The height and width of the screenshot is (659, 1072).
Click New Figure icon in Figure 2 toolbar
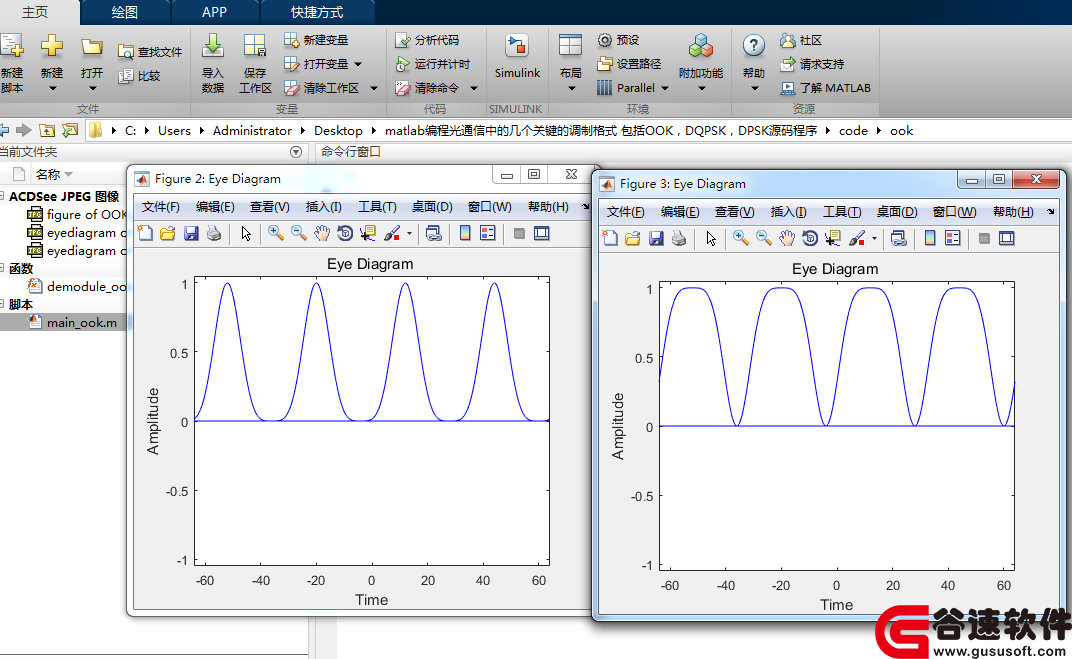146,234
